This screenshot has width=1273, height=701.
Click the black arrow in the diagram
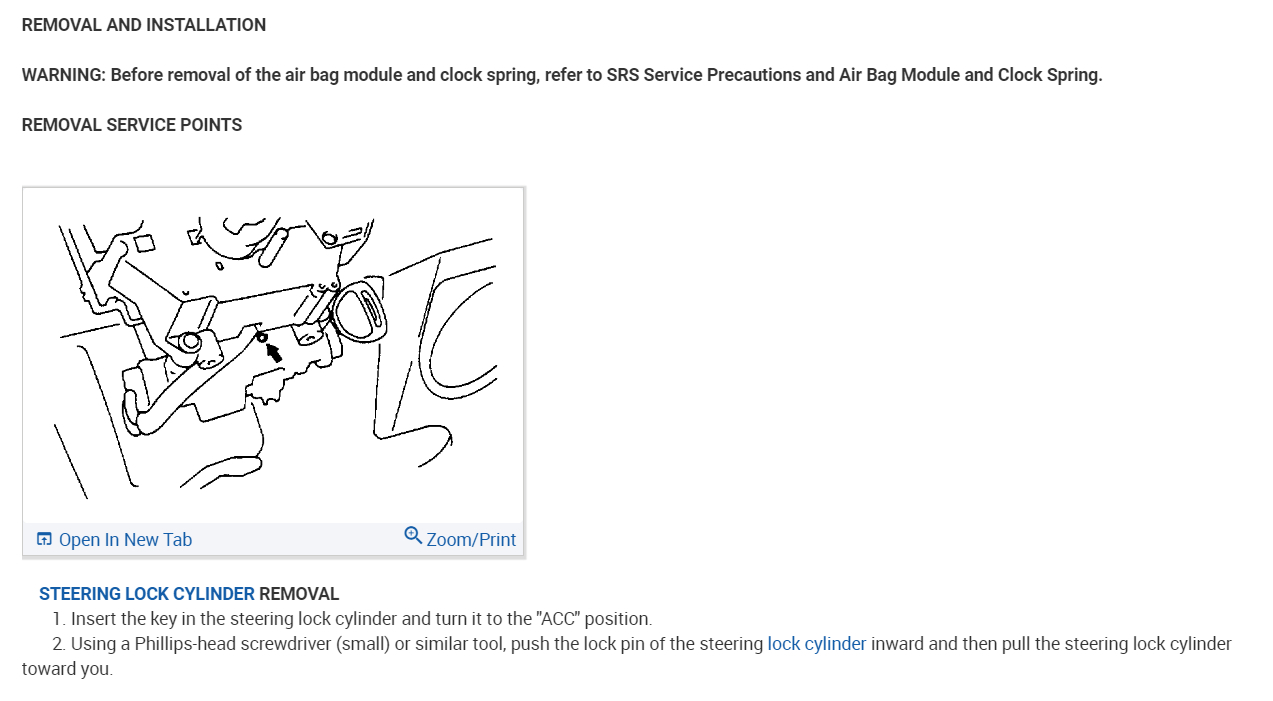[x=274, y=351]
